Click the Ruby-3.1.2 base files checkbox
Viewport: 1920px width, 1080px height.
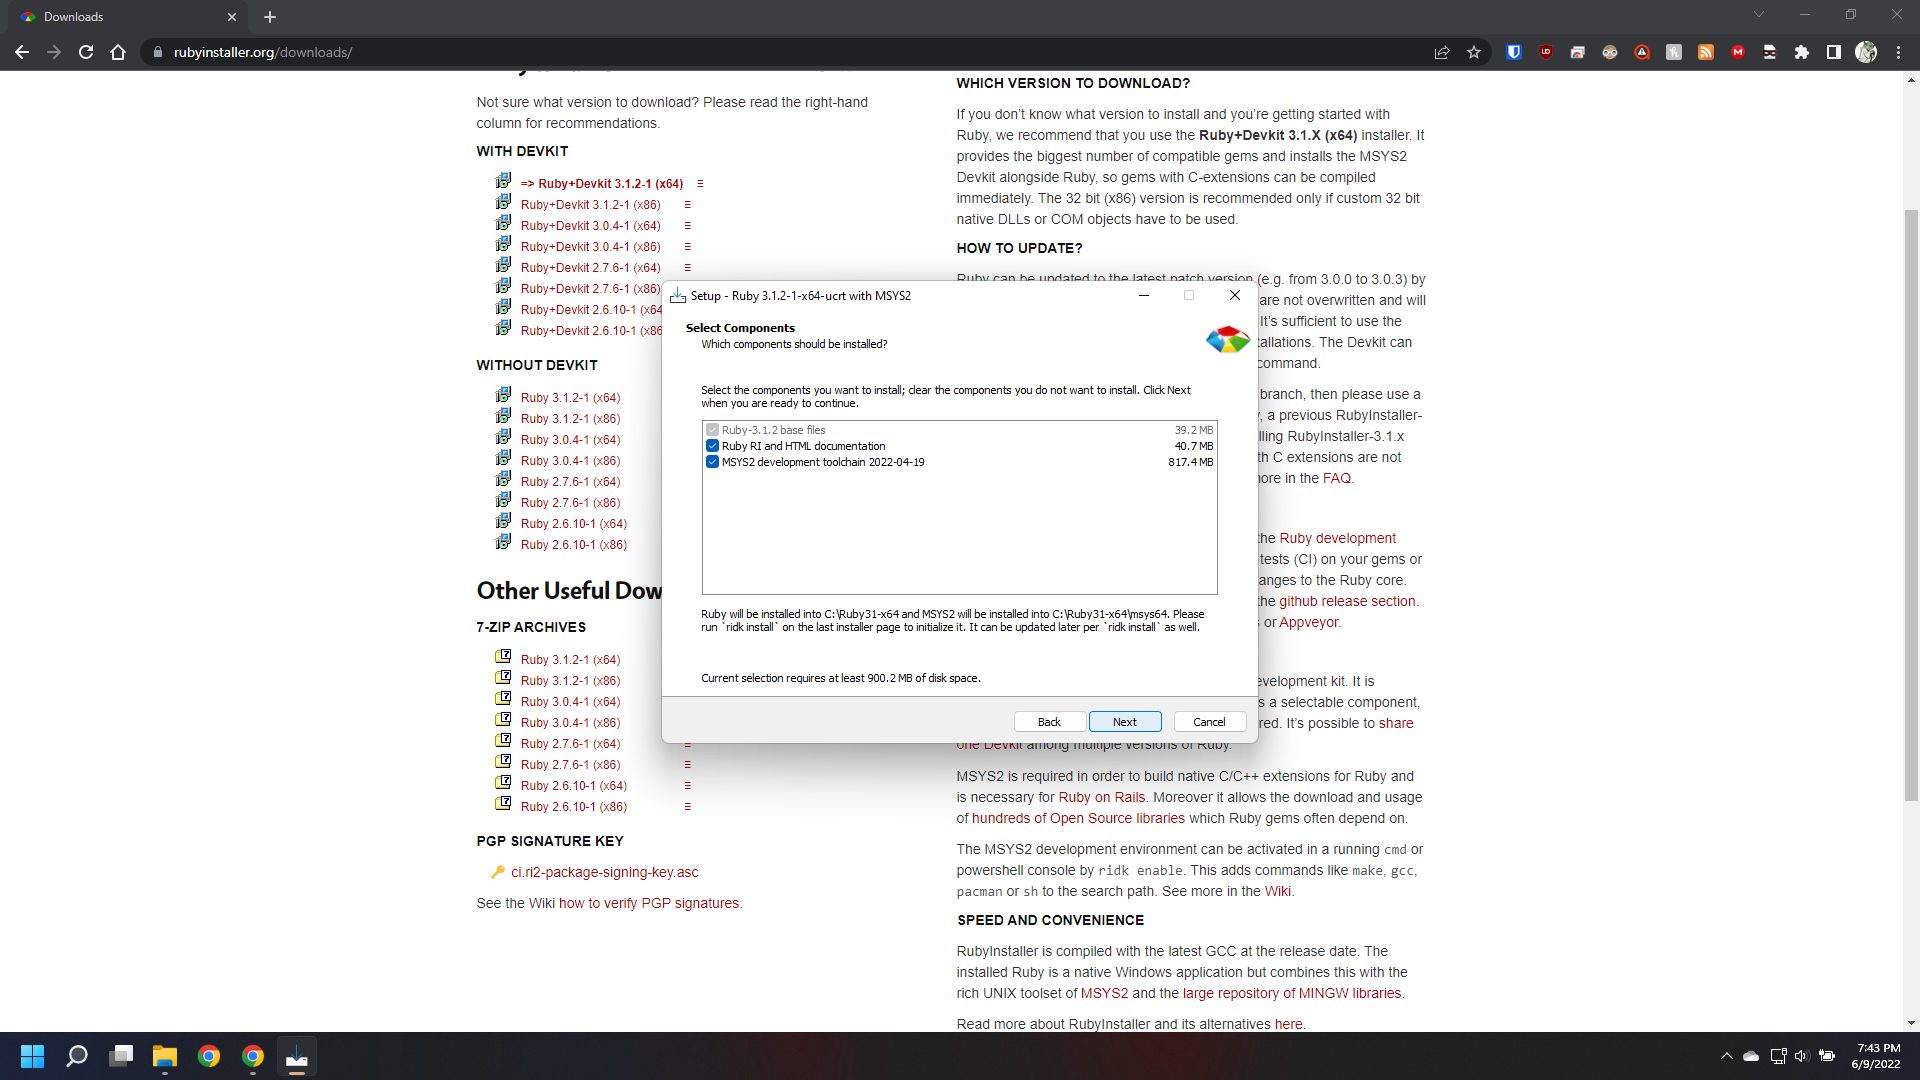(x=712, y=430)
